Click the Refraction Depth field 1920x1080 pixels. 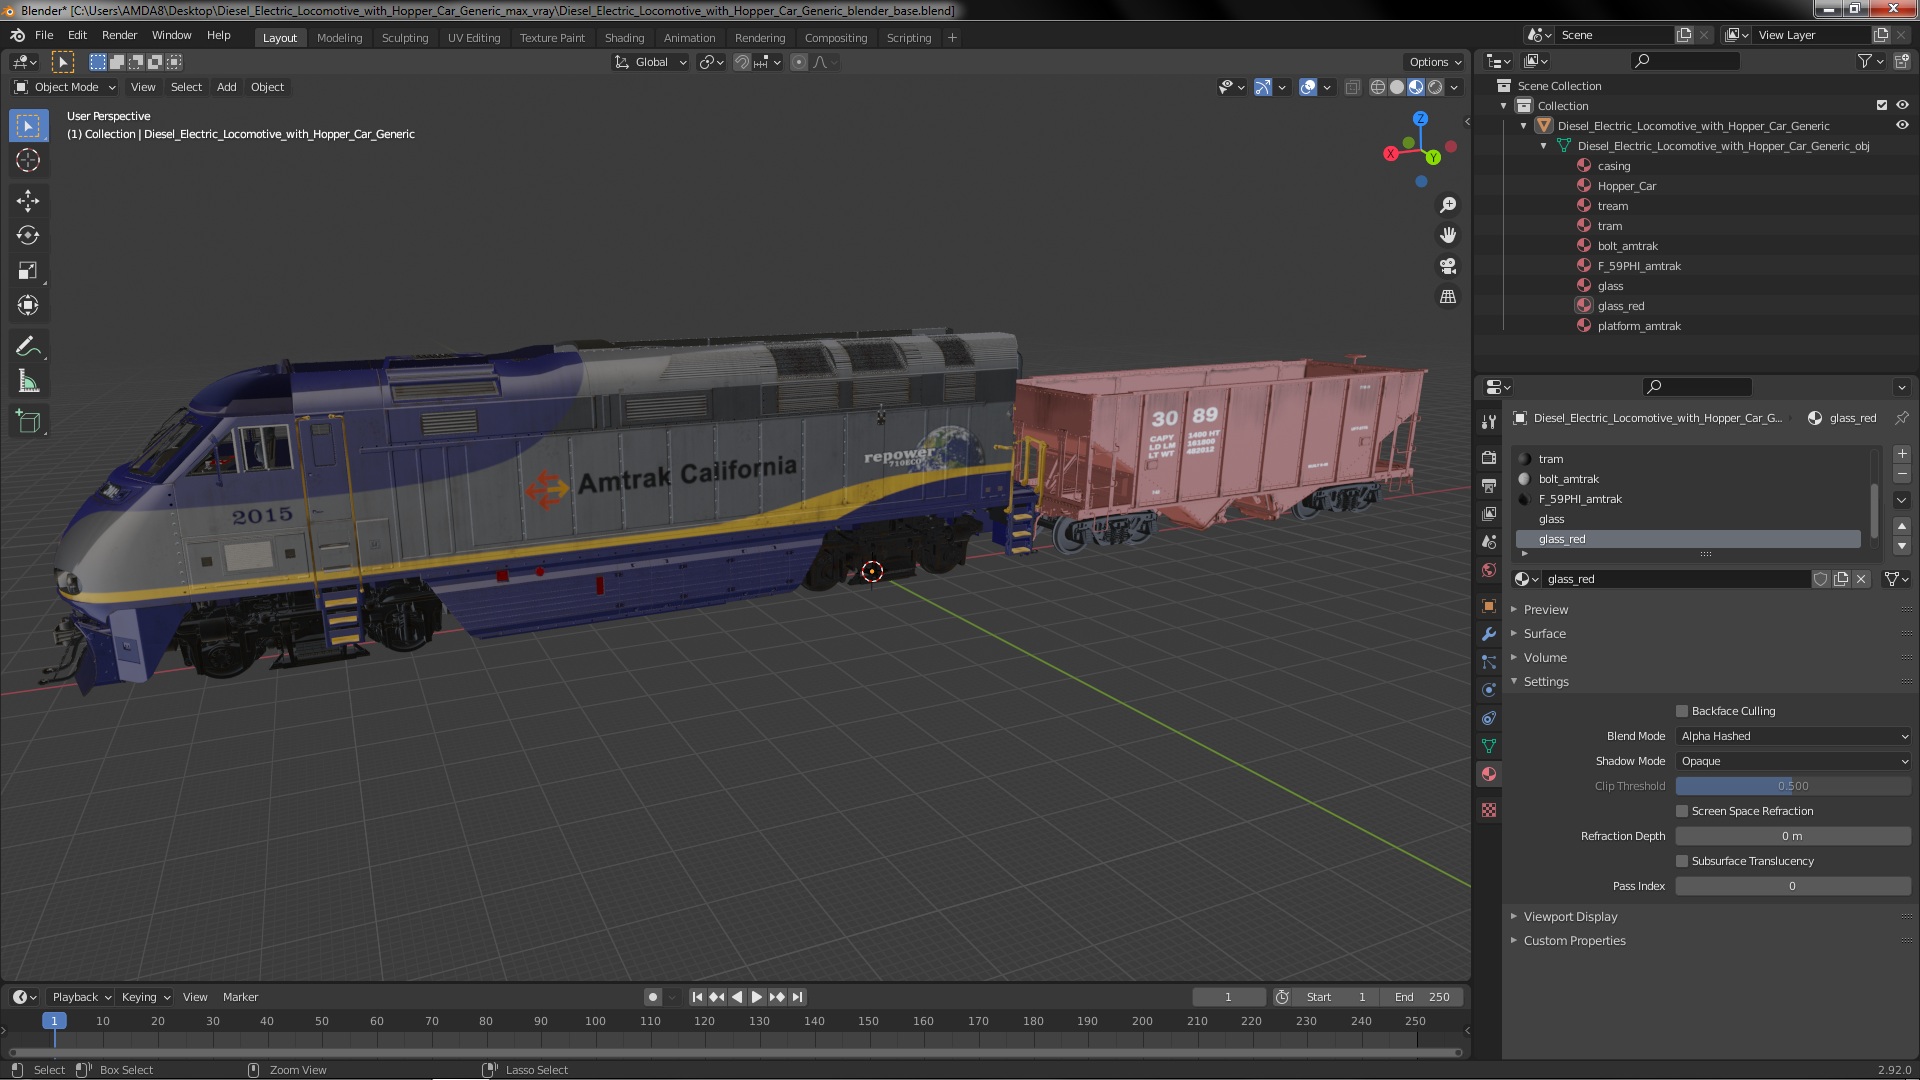click(1794, 836)
